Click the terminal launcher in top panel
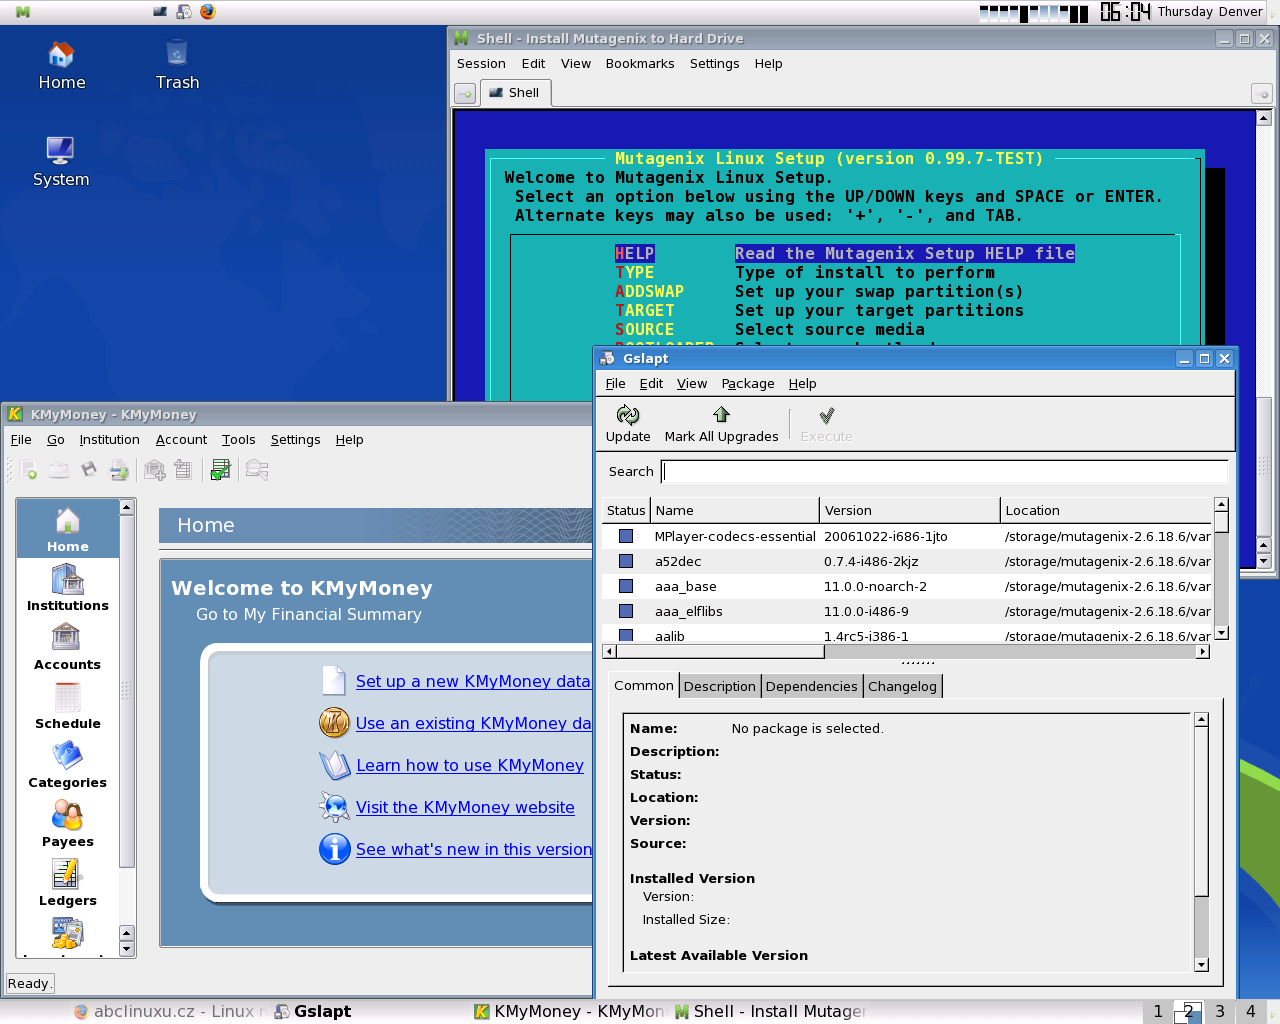The width and height of the screenshot is (1280, 1024). [160, 12]
